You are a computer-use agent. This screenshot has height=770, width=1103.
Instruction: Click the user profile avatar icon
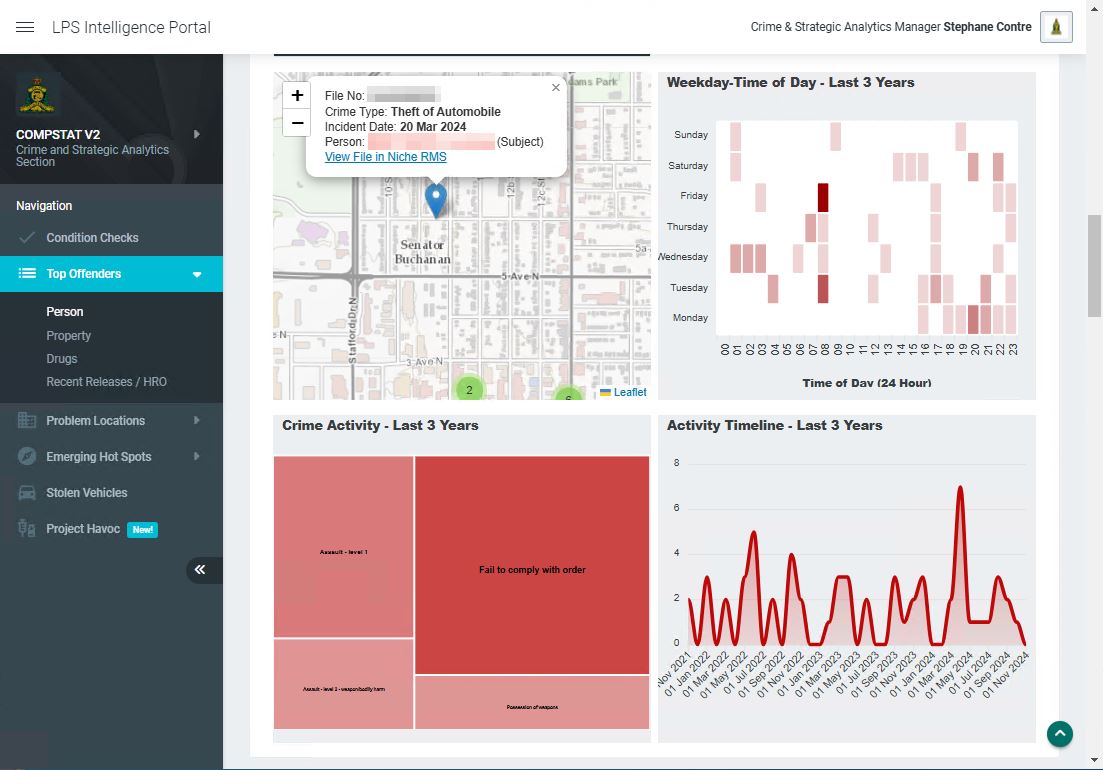click(1056, 27)
